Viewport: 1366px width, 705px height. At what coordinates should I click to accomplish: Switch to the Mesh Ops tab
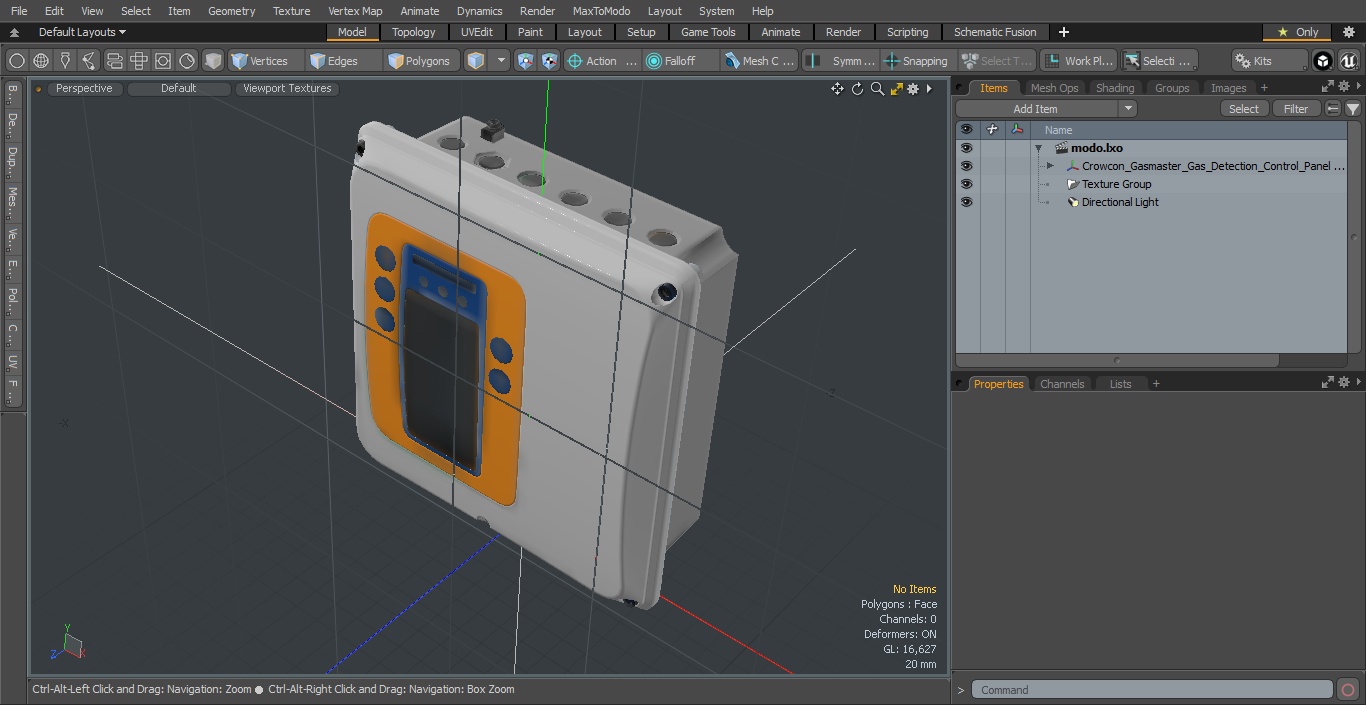point(1054,88)
